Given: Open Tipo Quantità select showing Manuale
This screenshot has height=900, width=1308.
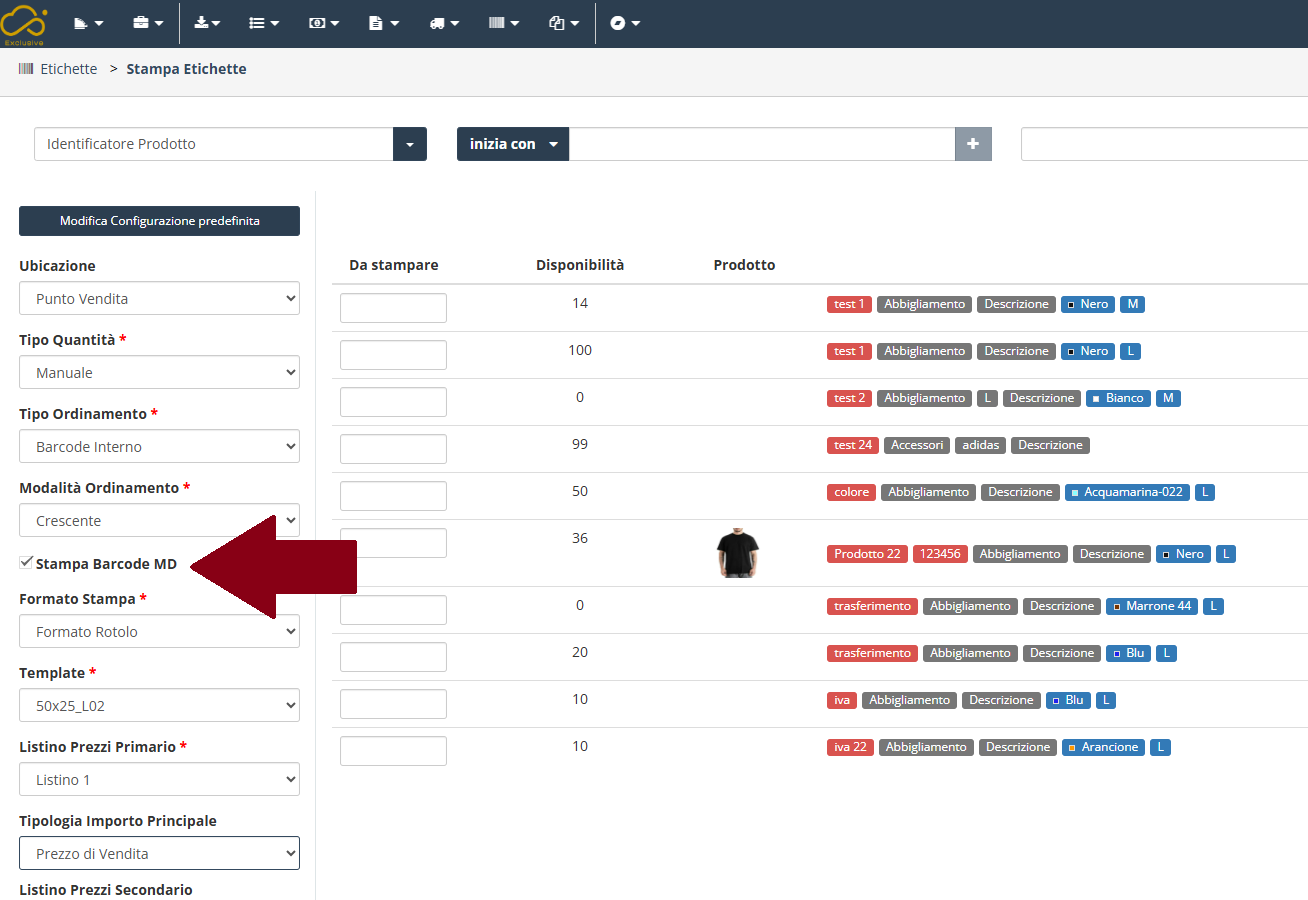Looking at the screenshot, I should pyautogui.click(x=159, y=372).
